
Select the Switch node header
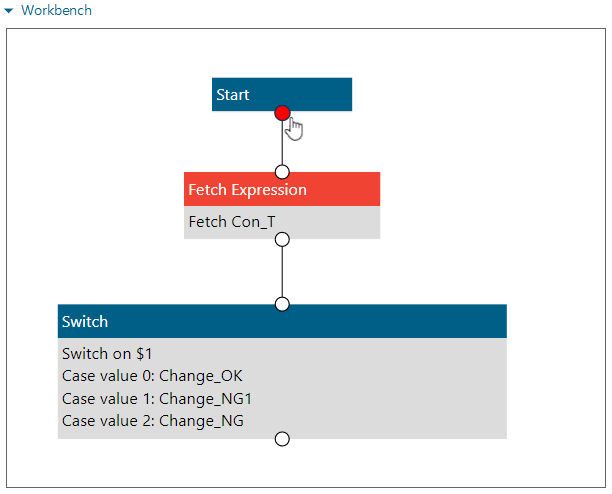(x=281, y=321)
